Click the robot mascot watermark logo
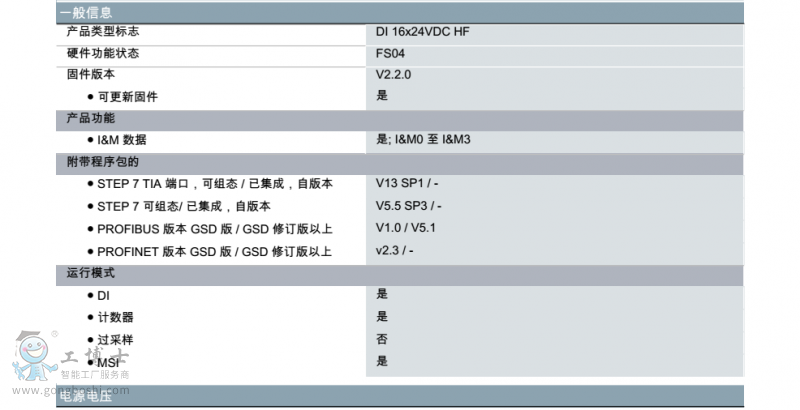This screenshot has width=800, height=410. click(34, 355)
